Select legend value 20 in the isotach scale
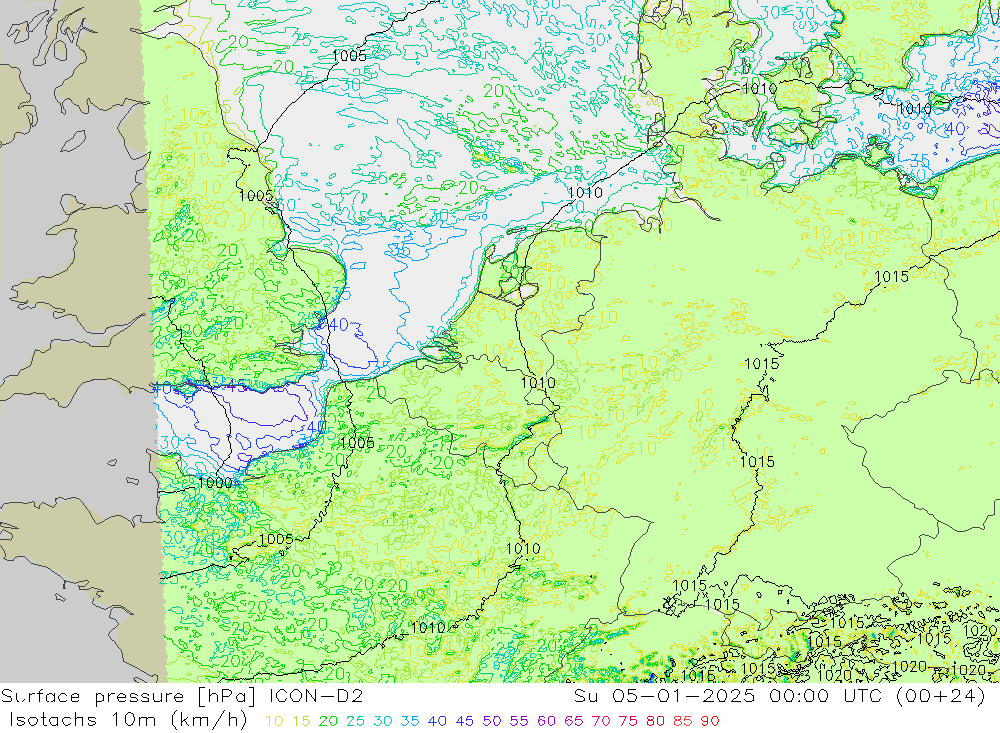 [x=328, y=722]
